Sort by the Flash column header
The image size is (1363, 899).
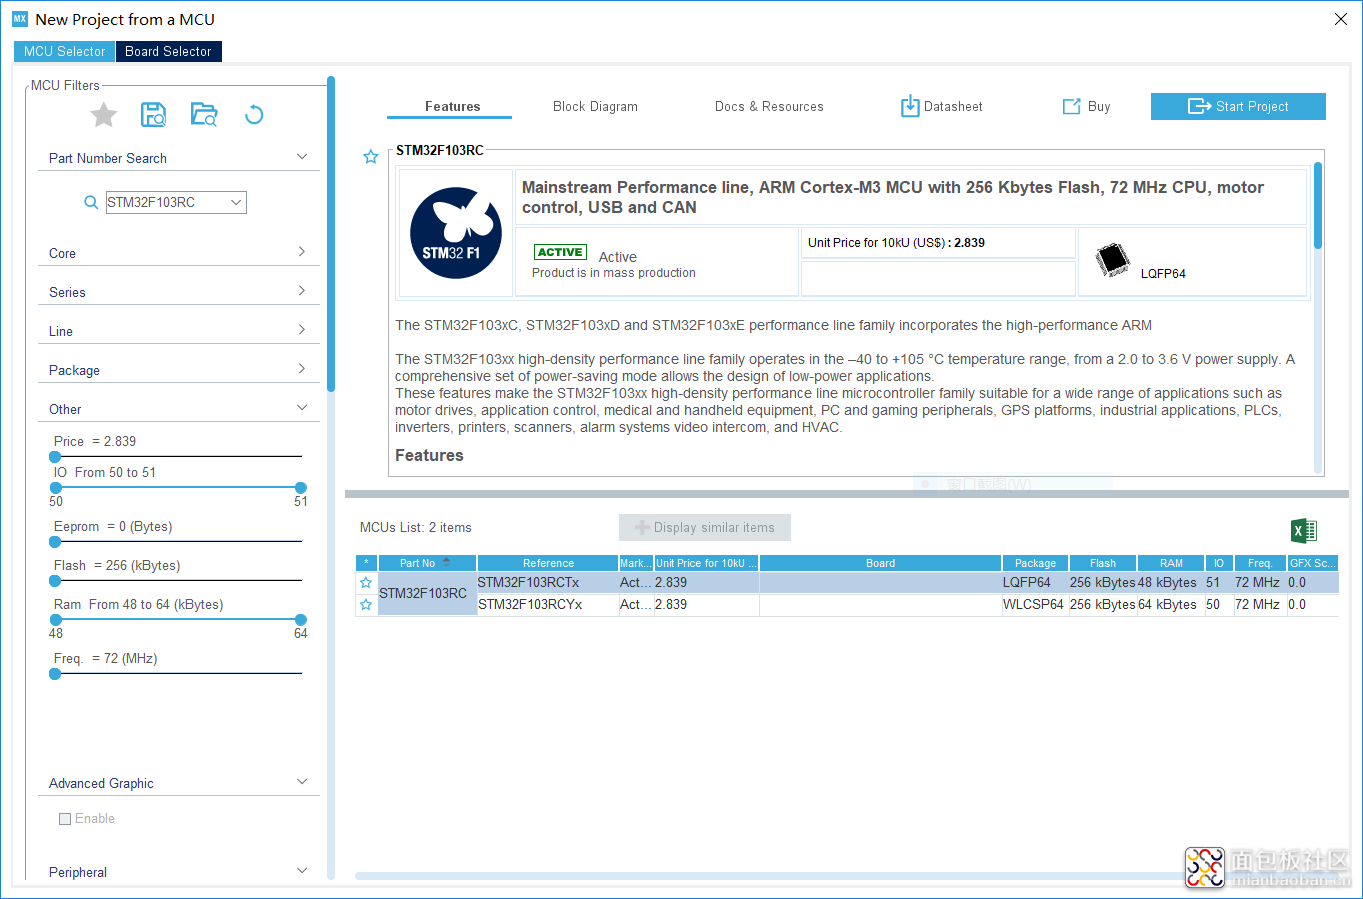pos(1103,563)
